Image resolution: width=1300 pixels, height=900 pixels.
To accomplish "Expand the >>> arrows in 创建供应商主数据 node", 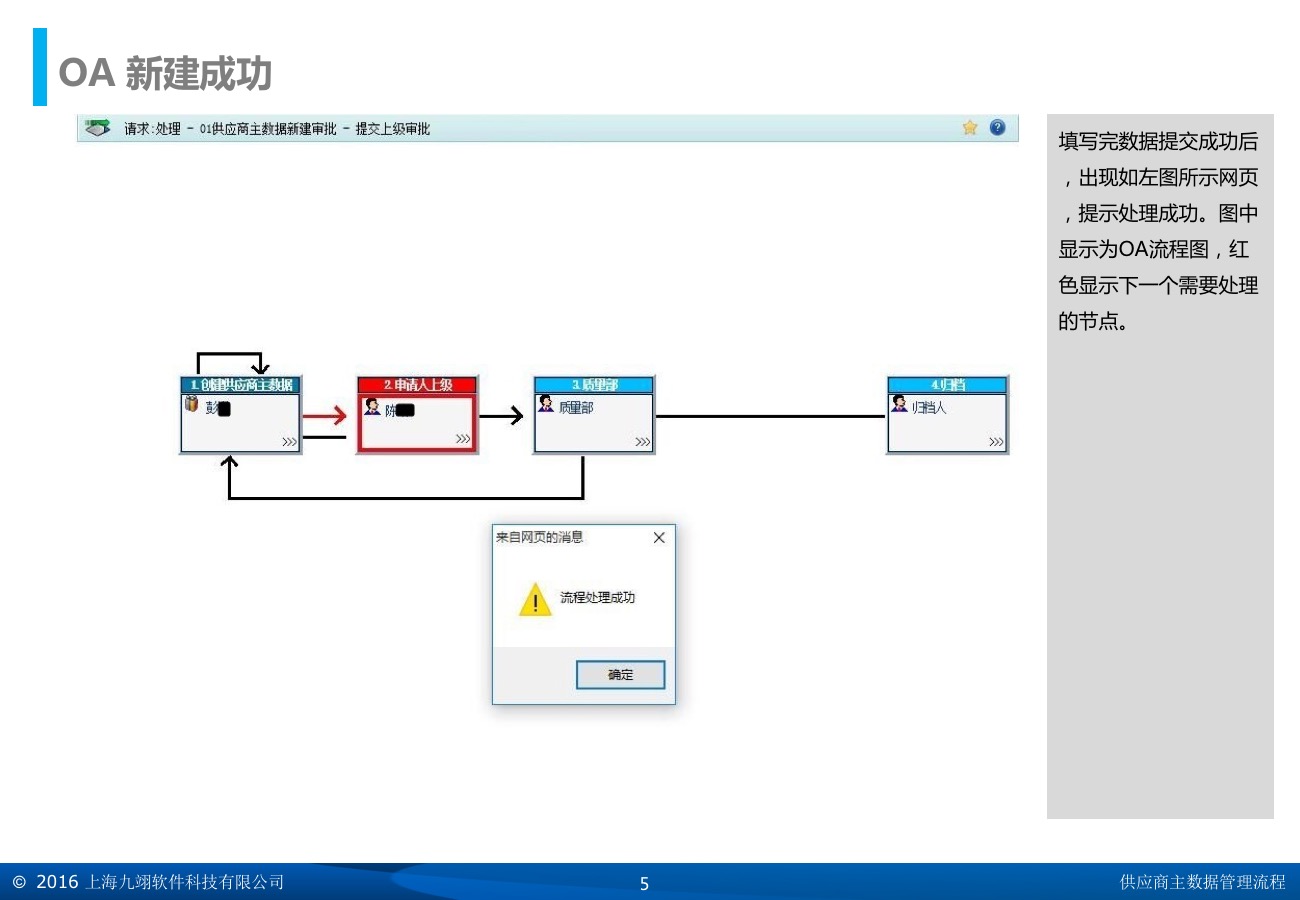I will [x=289, y=442].
